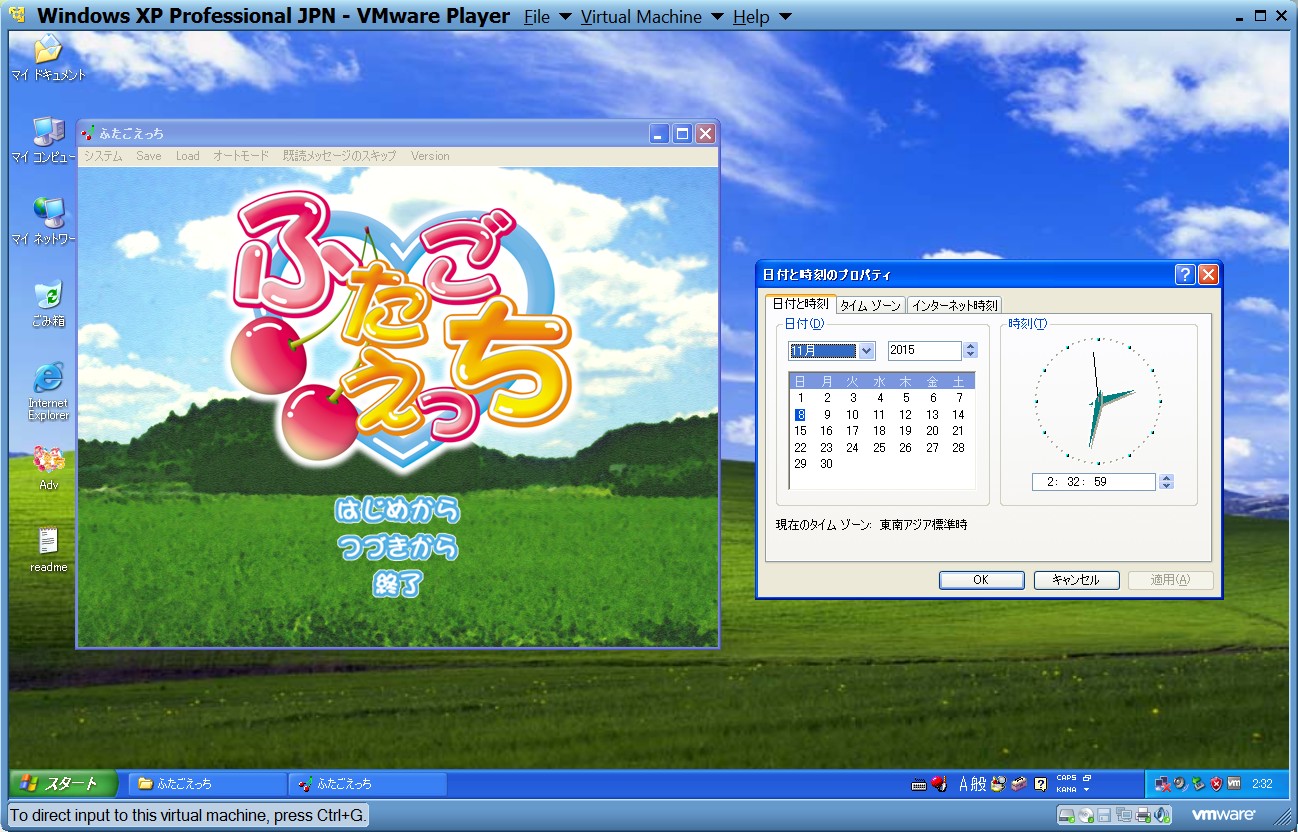Screen dimensions: 1298x832
Task: Click the VMware network adapter device icon
Action: coord(1124,814)
